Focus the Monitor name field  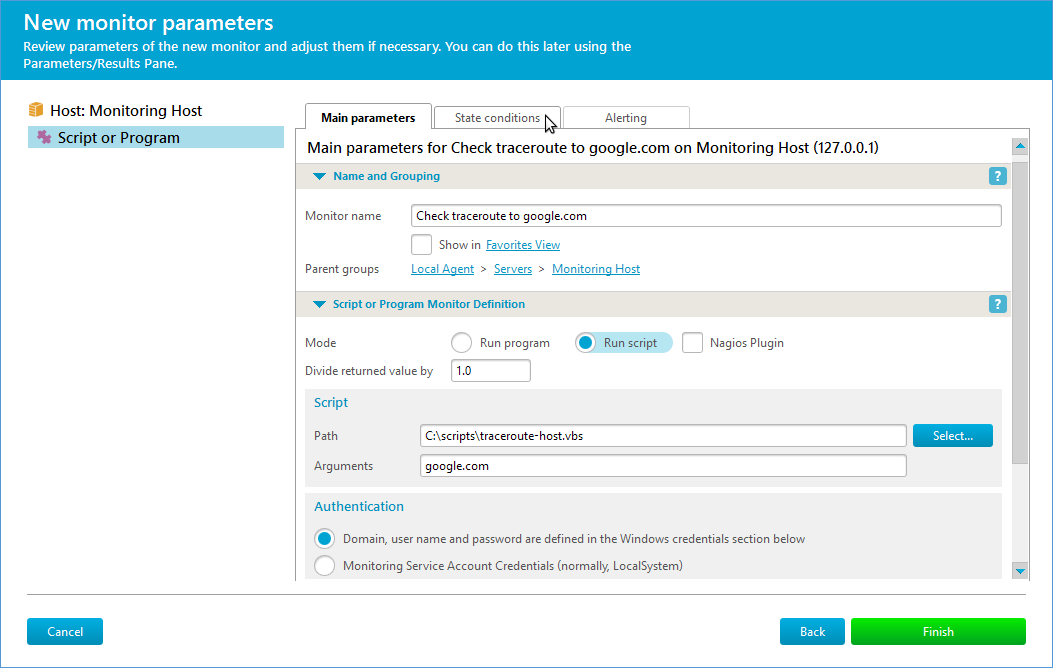pyautogui.click(x=706, y=216)
